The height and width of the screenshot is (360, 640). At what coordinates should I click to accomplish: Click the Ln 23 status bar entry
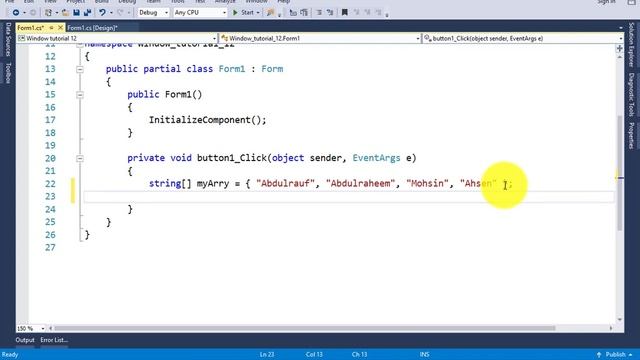(267, 354)
